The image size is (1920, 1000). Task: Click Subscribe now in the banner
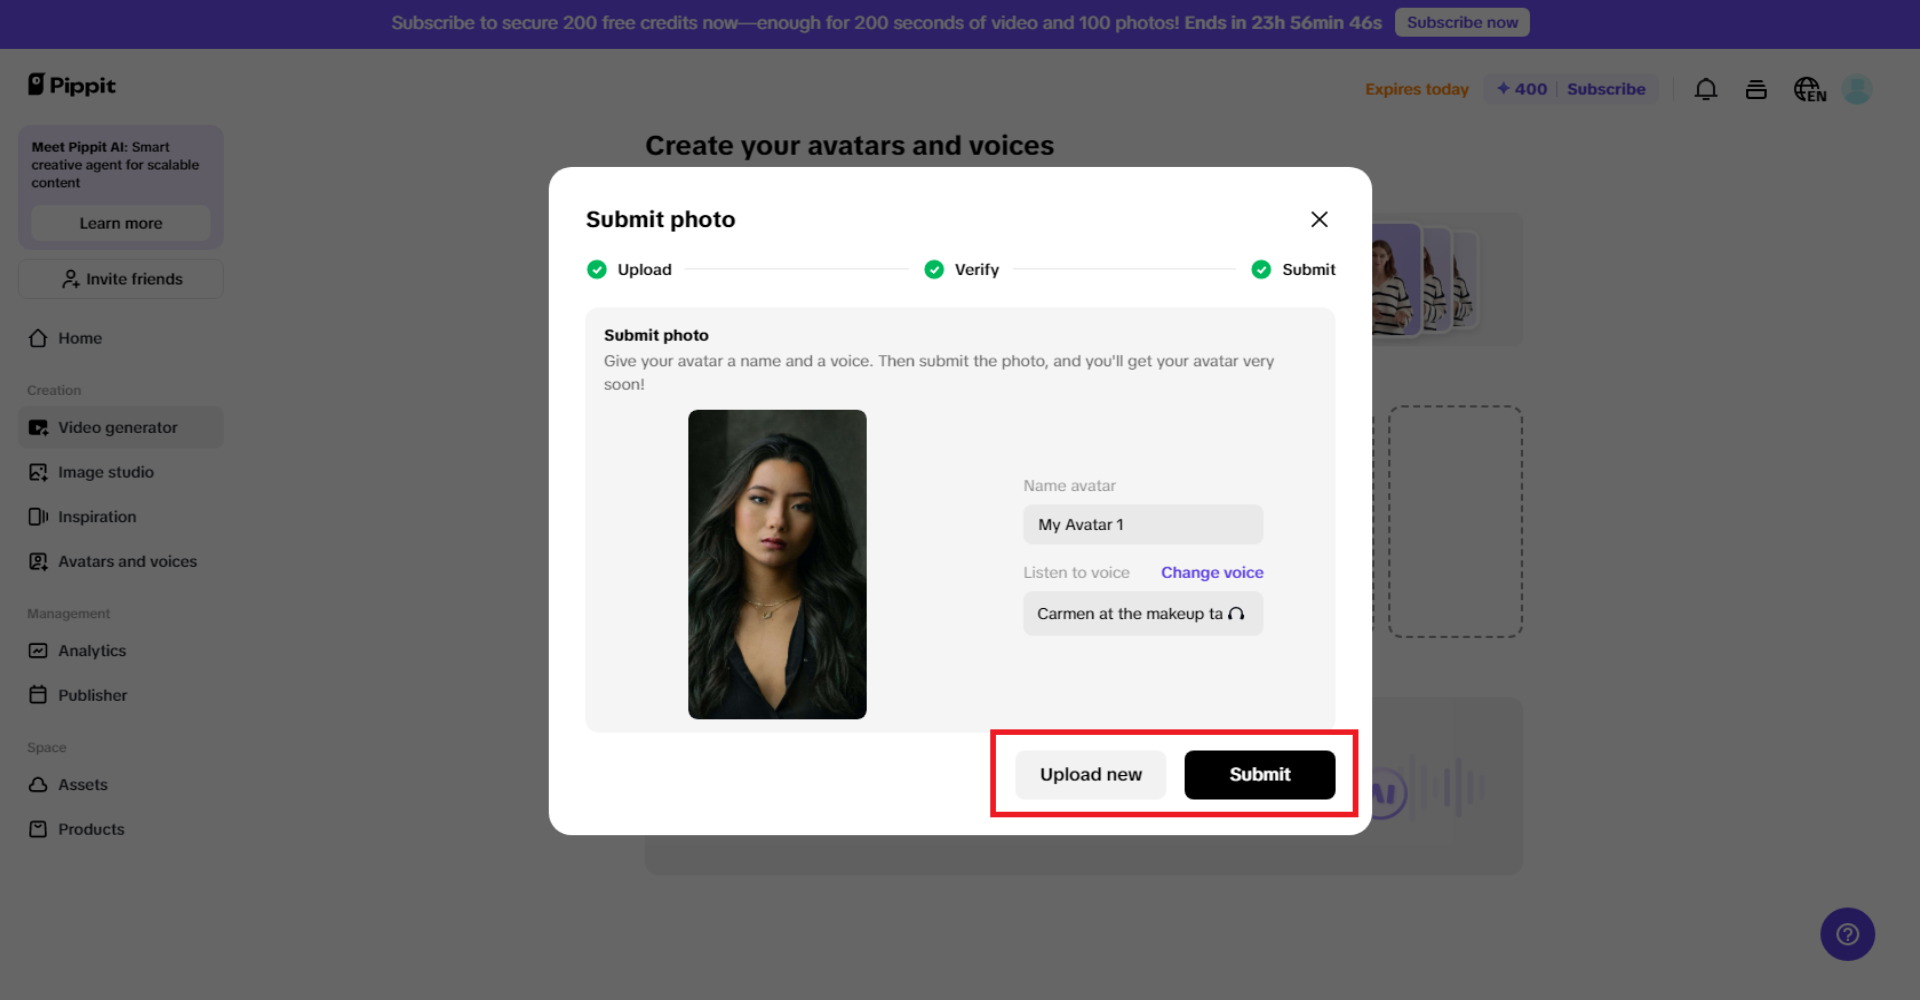coord(1461,21)
